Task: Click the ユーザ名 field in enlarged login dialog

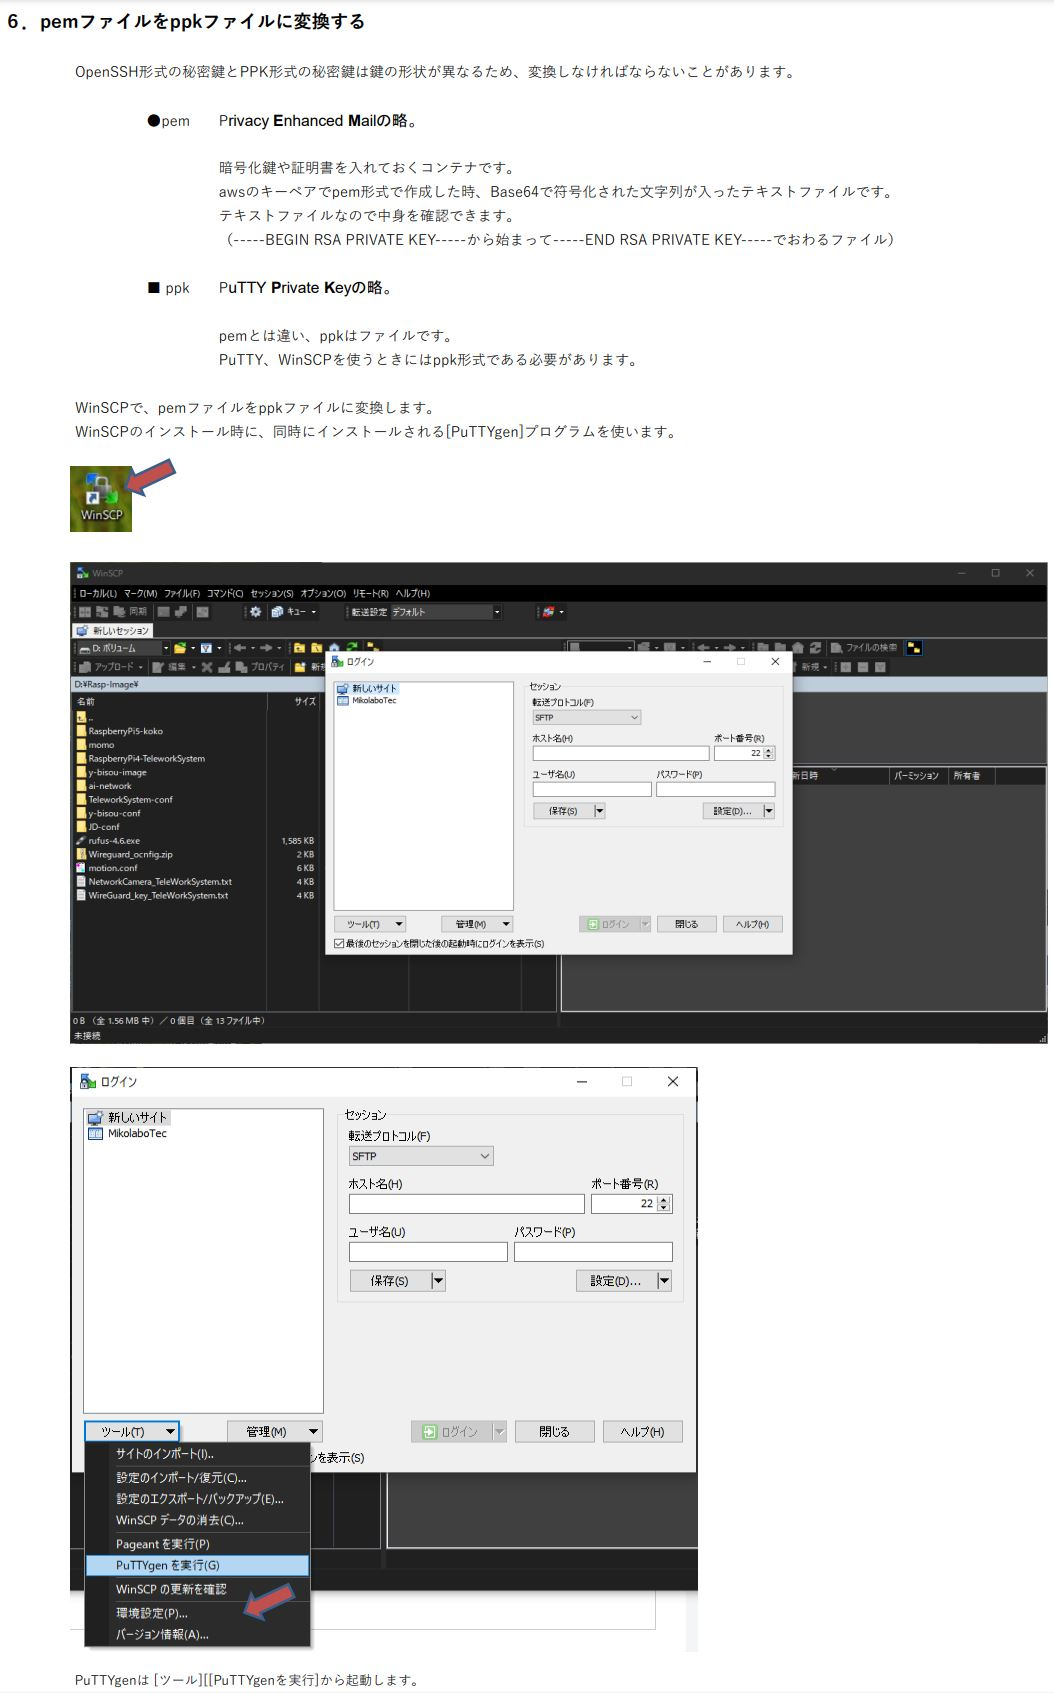Action: (x=428, y=1252)
